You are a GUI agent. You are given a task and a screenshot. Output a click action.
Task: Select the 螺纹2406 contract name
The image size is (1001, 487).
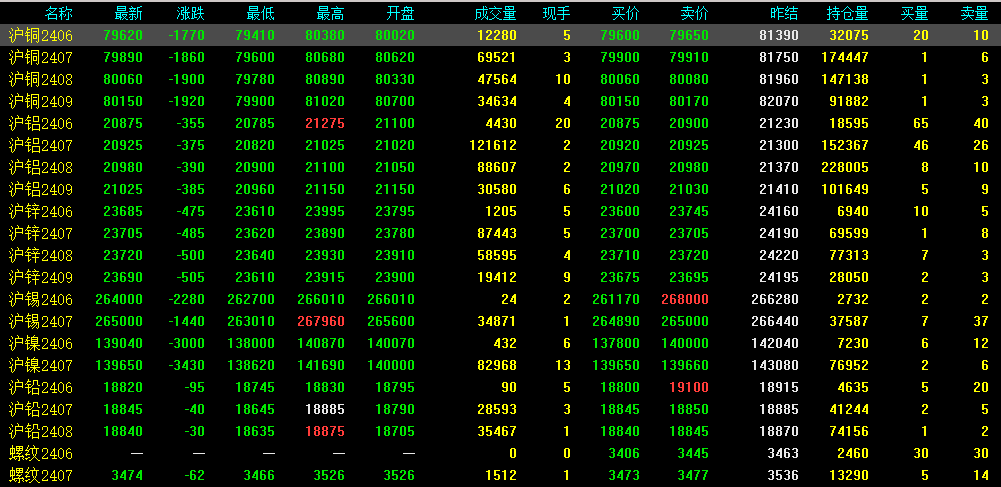tap(40, 453)
